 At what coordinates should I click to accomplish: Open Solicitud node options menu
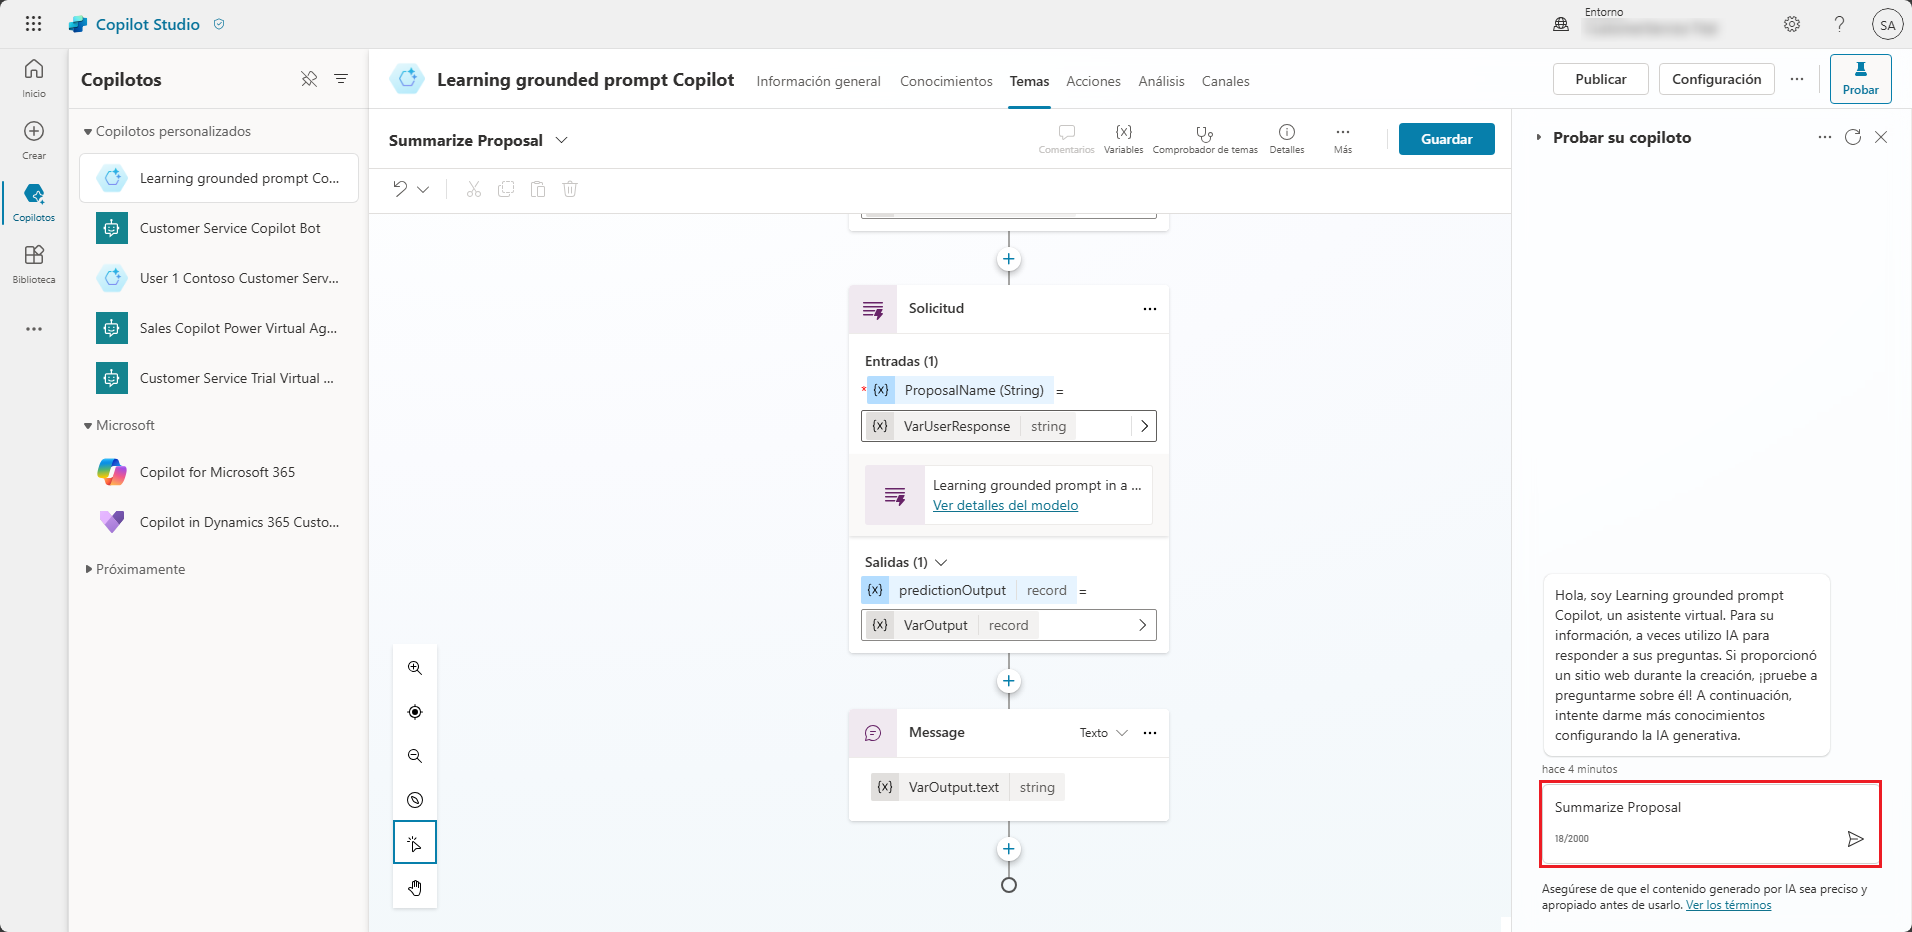click(1150, 309)
